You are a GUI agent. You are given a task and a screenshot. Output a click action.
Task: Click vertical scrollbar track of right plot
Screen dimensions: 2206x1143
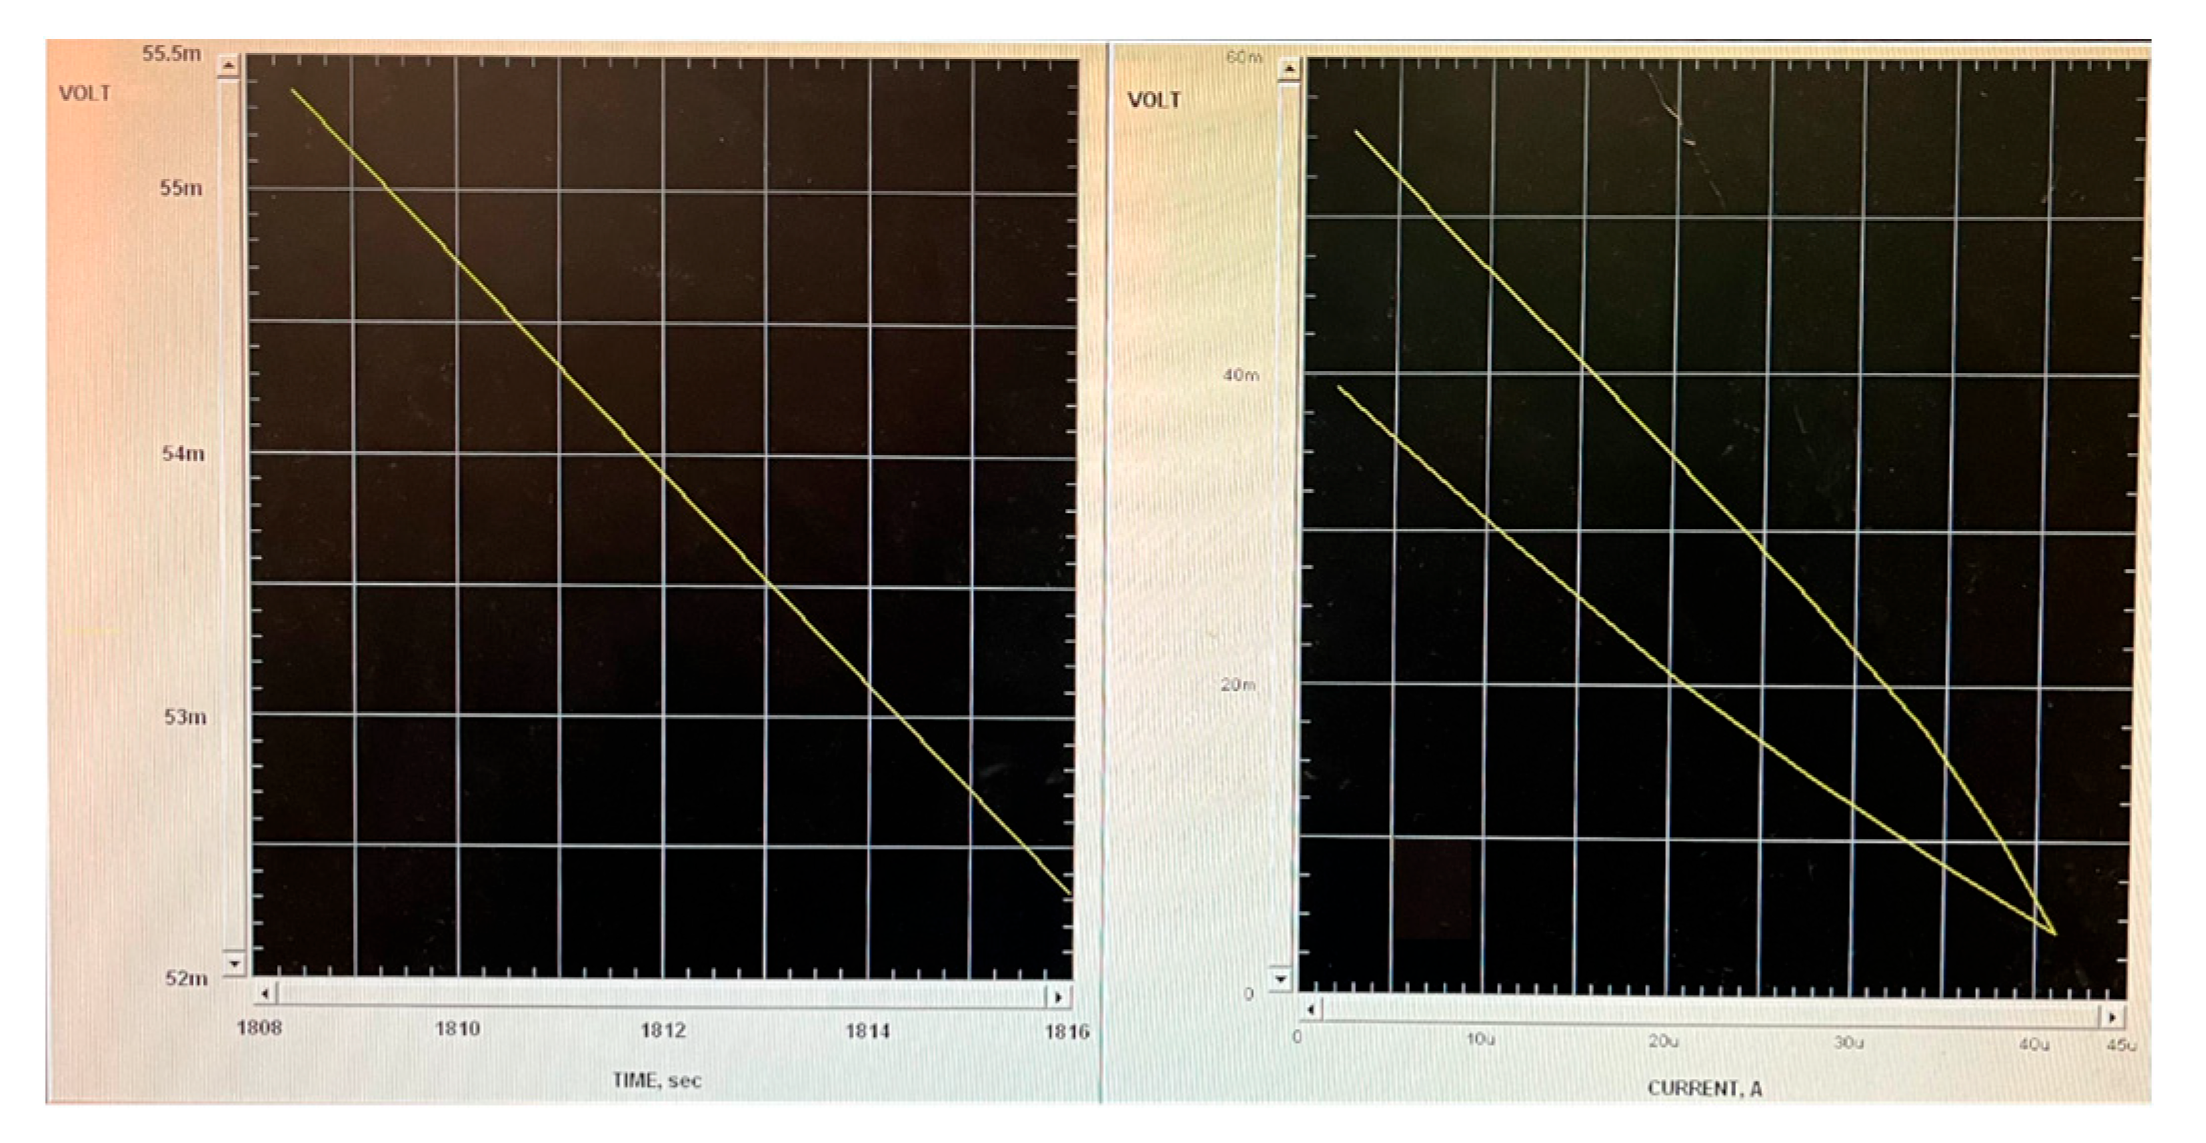click(x=1286, y=520)
